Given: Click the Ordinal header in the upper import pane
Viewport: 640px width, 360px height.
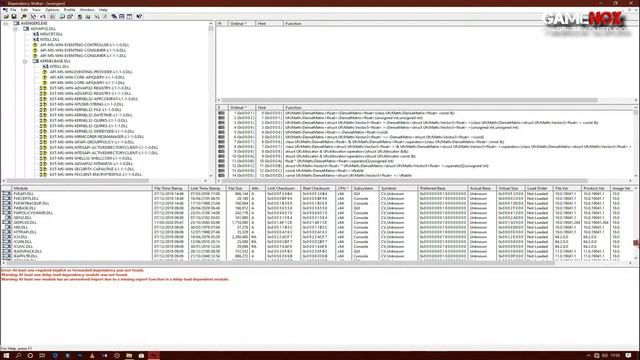Looking at the screenshot, I should [241, 24].
